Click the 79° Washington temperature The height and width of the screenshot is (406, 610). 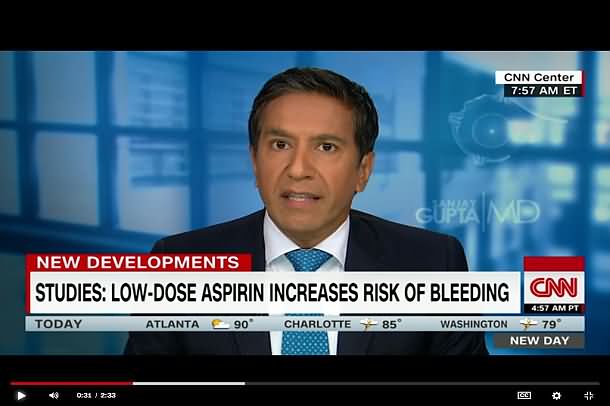click(x=552, y=324)
